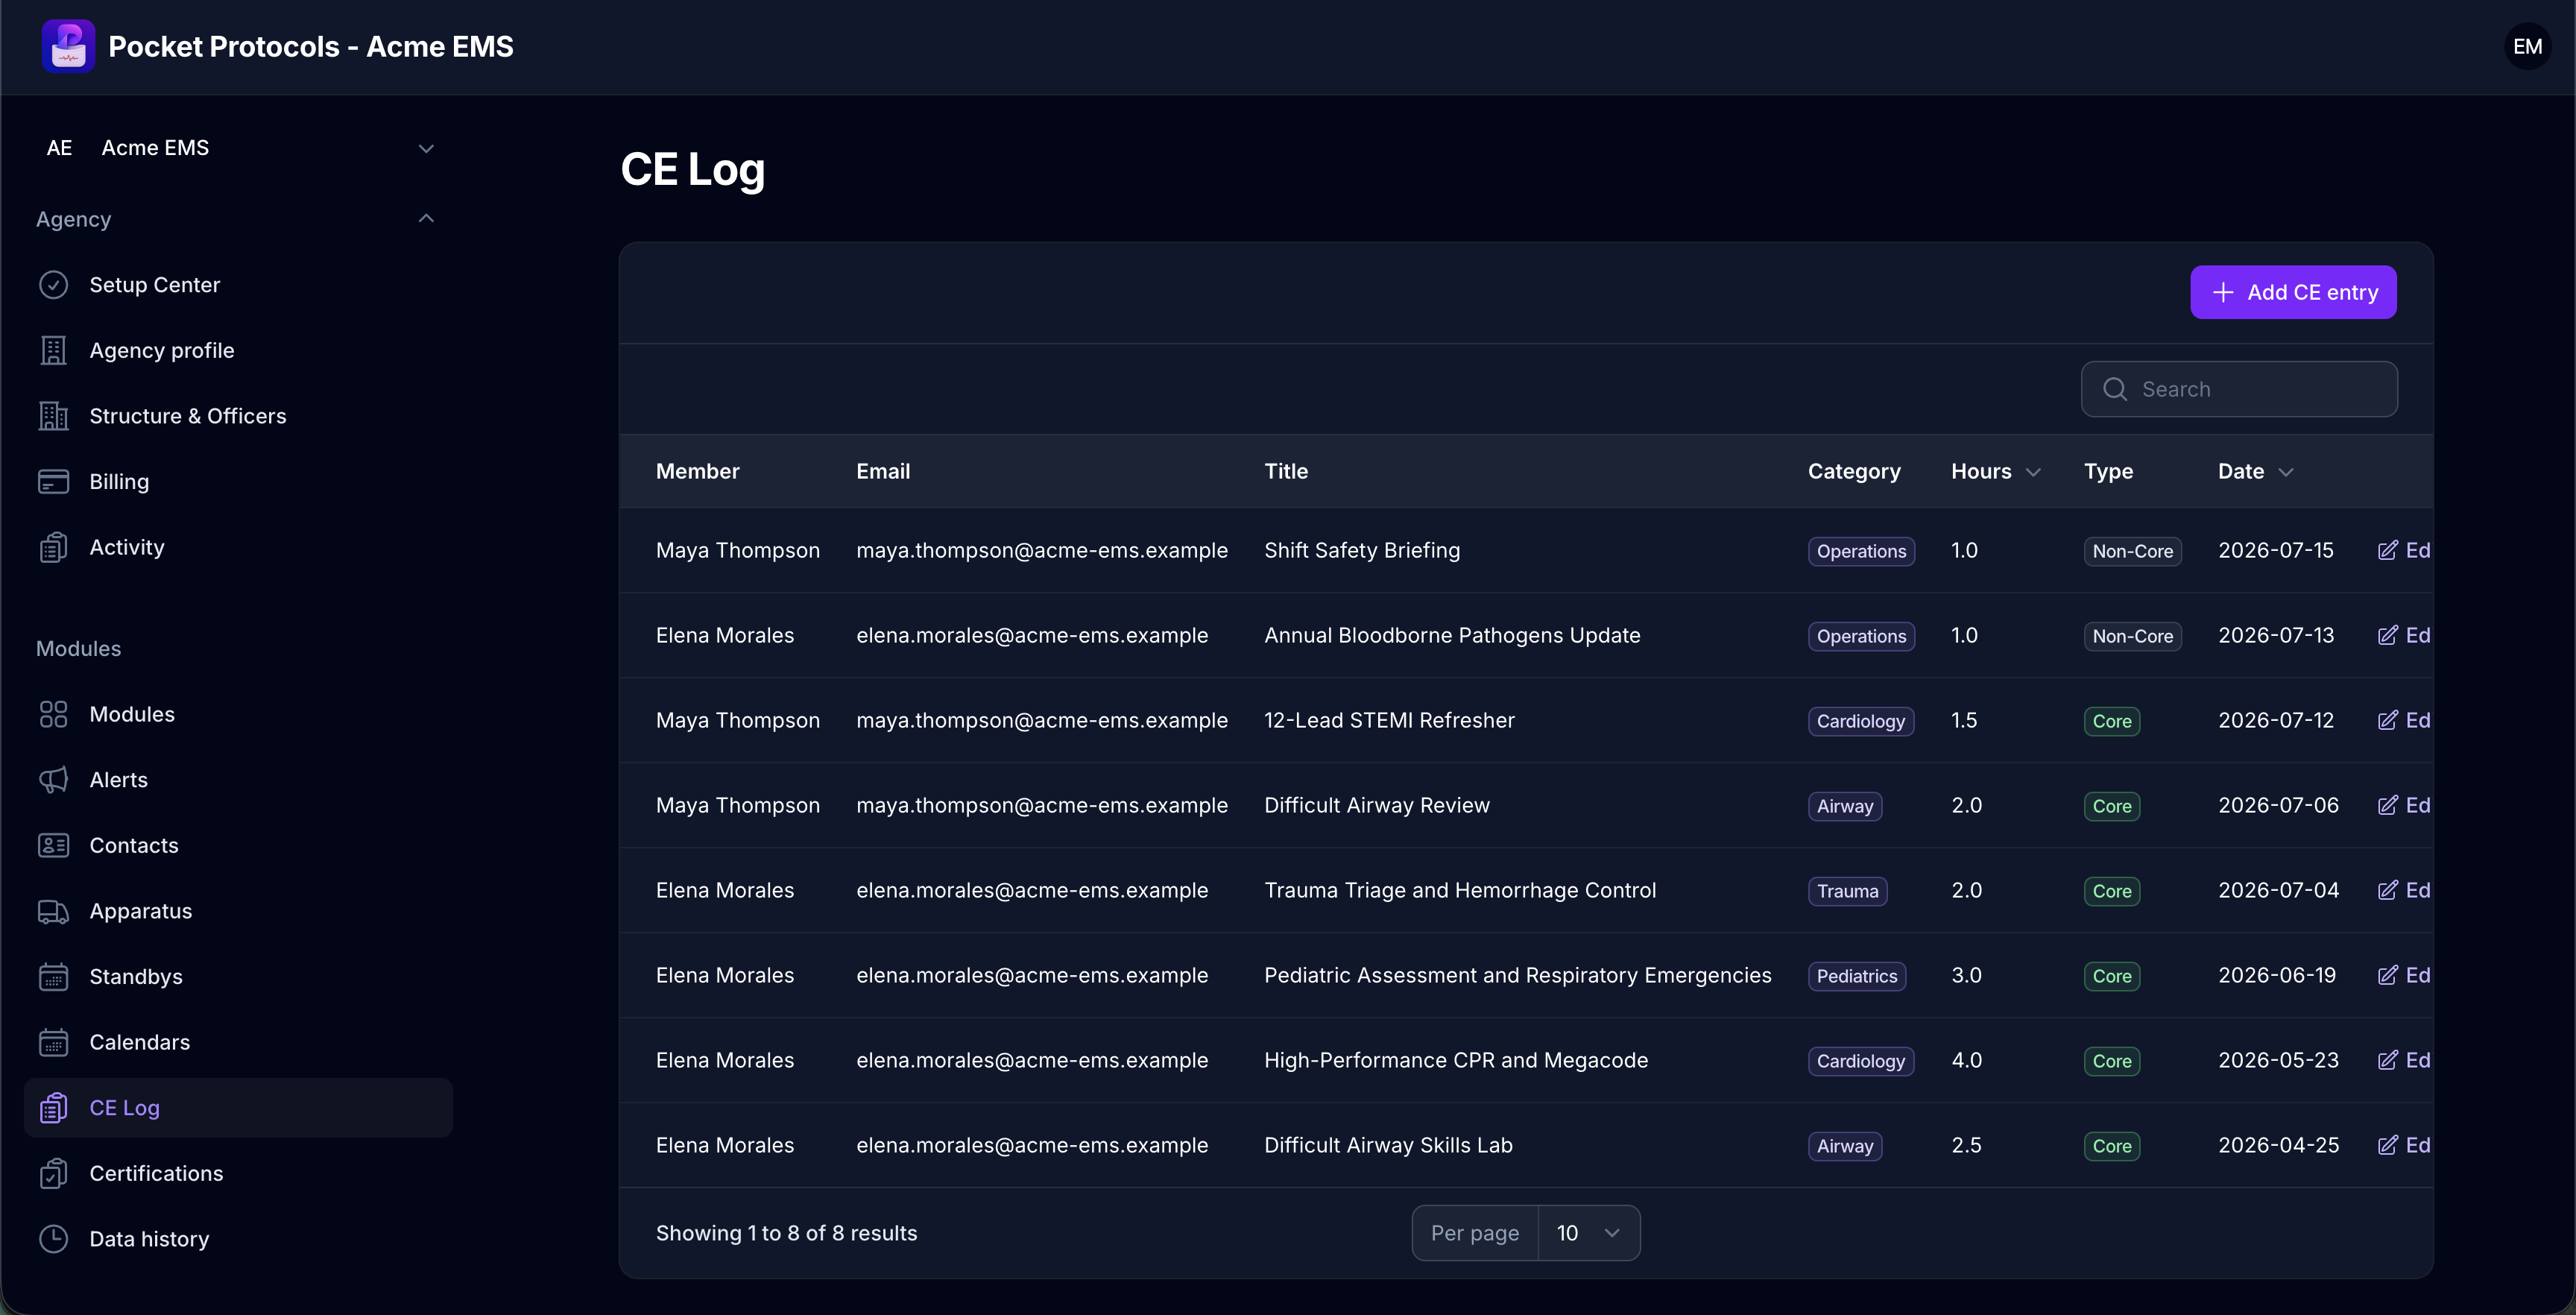This screenshot has height=1315, width=2576.
Task: Click Core tag in Difficult Airway Skills Lab row
Action: [2112, 1146]
